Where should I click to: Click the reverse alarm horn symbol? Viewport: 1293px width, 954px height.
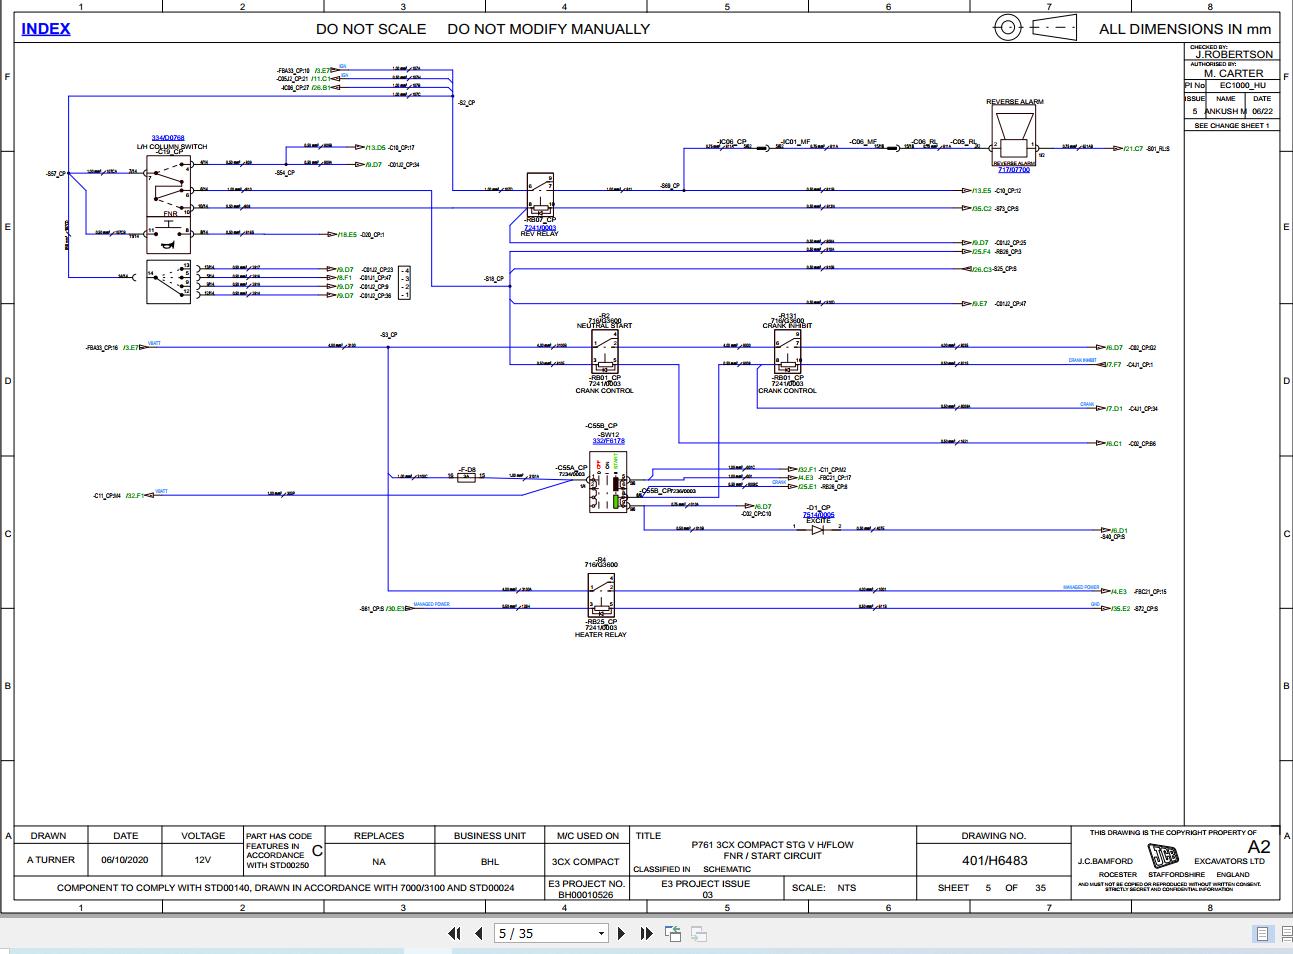(x=1015, y=133)
